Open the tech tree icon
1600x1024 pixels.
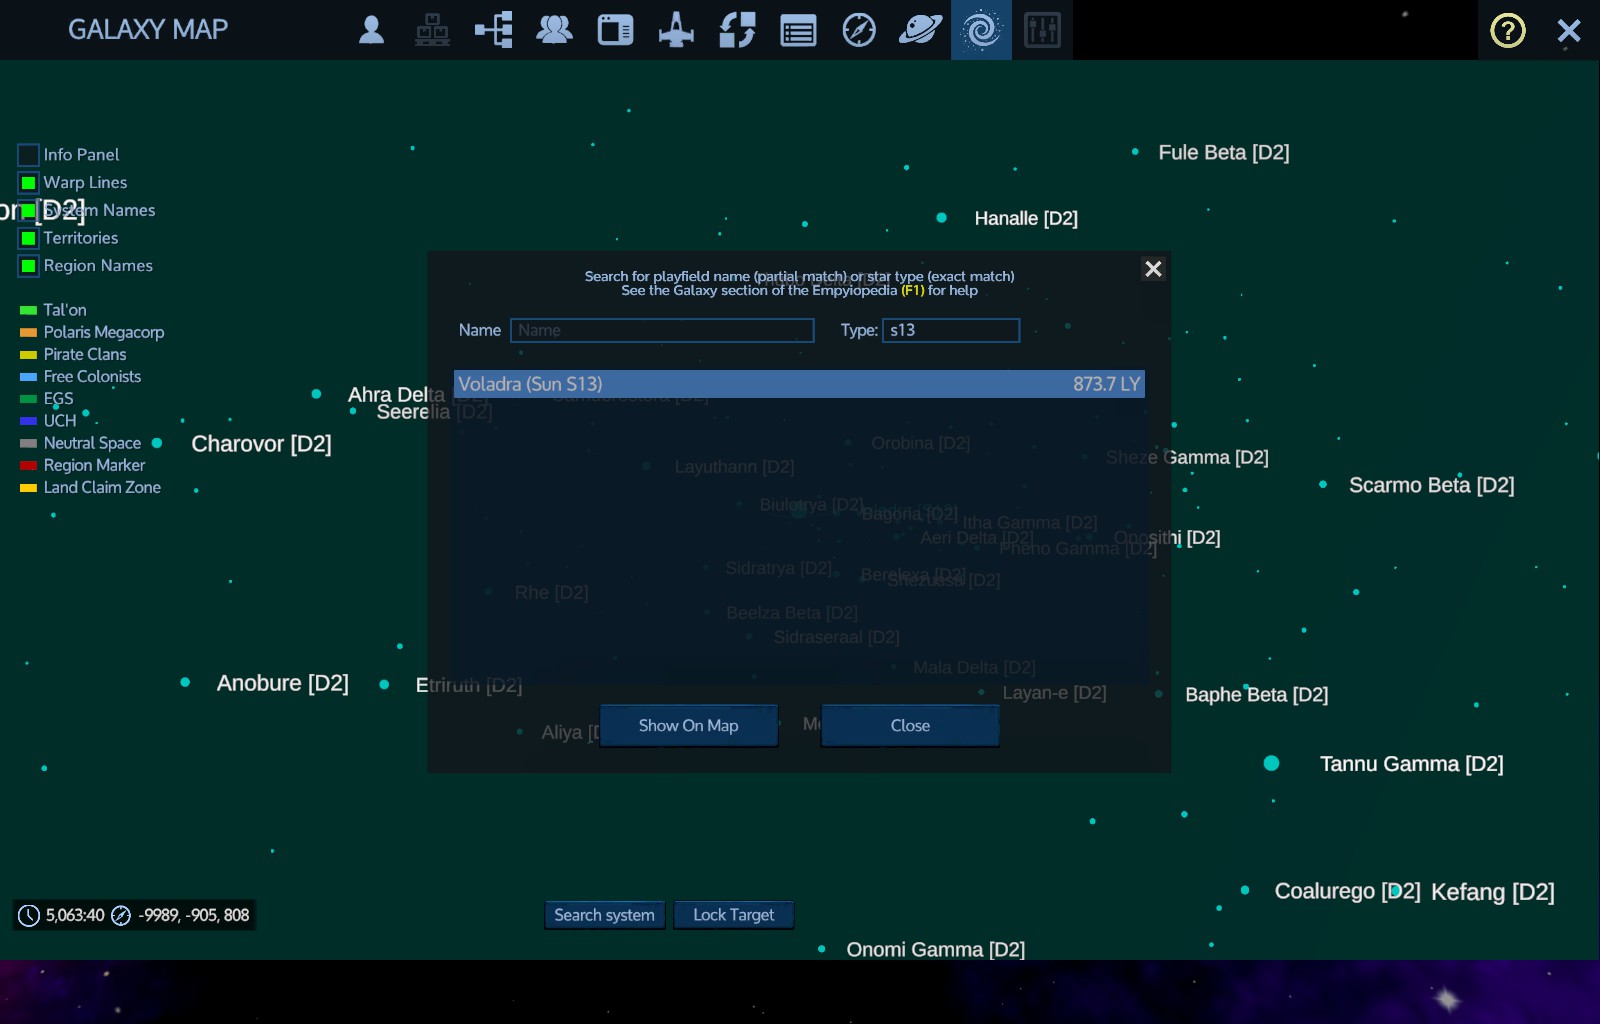[493, 30]
